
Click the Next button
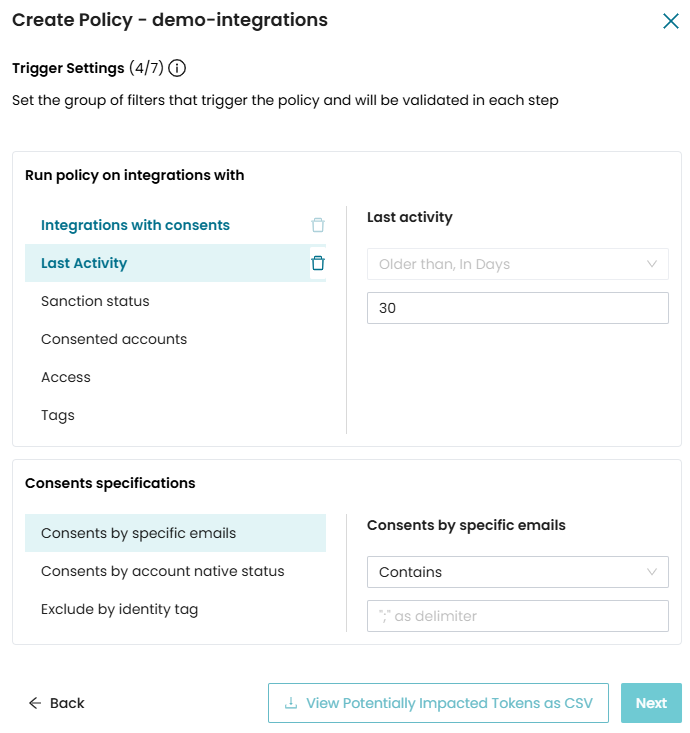click(x=651, y=703)
